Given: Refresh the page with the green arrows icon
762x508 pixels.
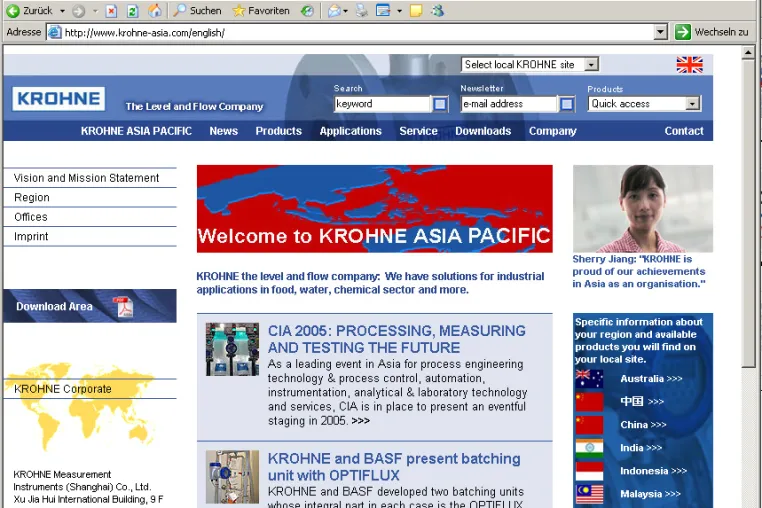Looking at the screenshot, I should pyautogui.click(x=133, y=11).
